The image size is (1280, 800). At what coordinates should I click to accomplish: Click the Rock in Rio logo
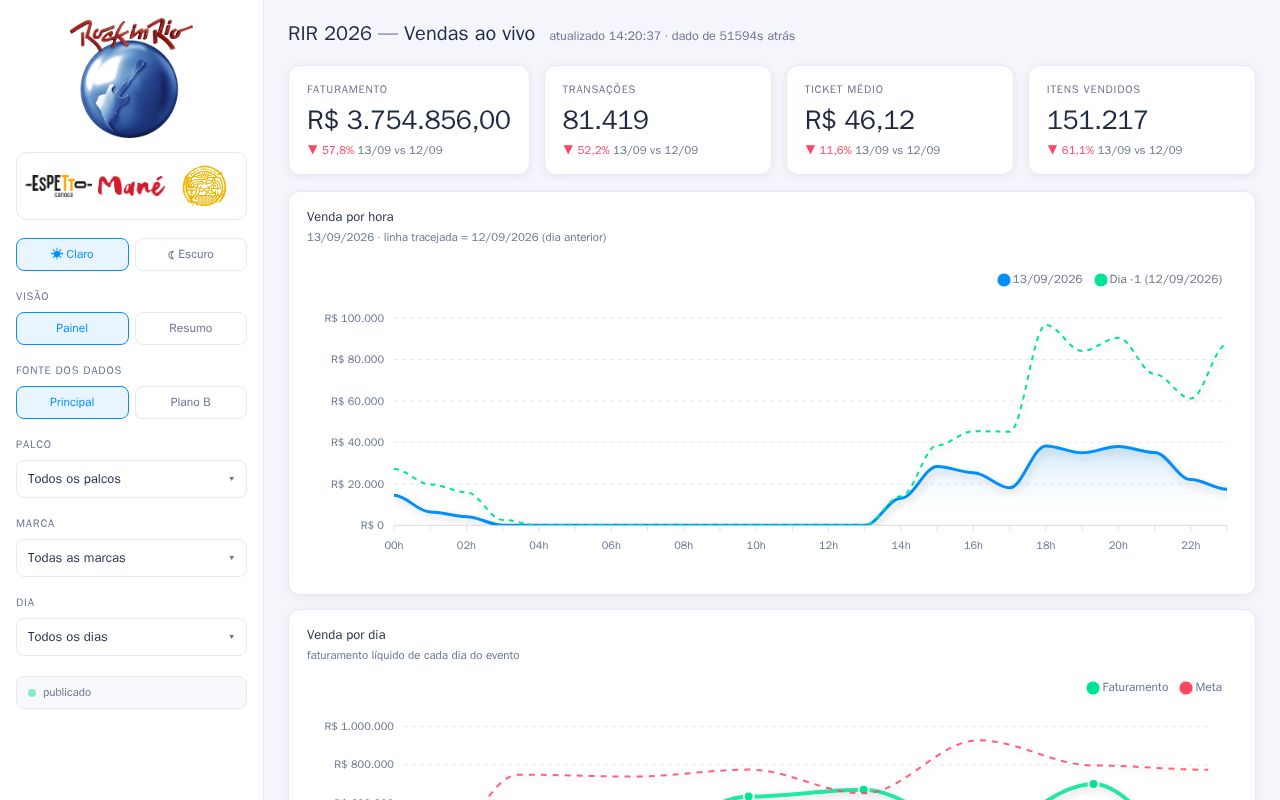tap(131, 78)
